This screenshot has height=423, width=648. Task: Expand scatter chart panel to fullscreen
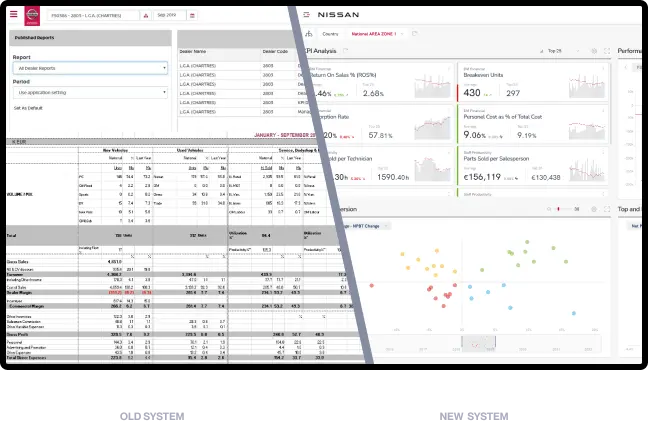click(607, 209)
